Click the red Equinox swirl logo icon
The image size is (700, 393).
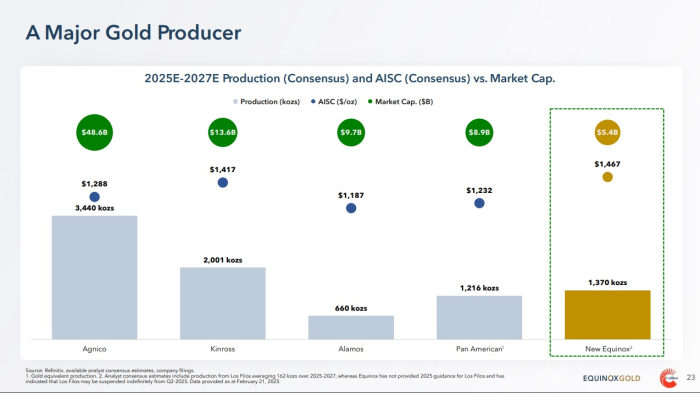pyautogui.click(x=668, y=378)
